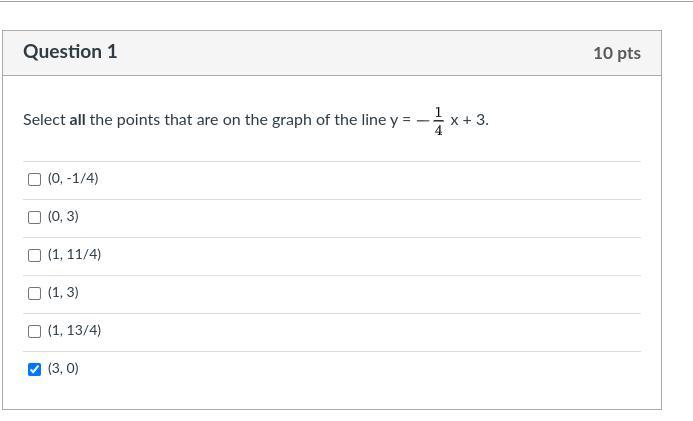693x421 pixels.
Task: Click the "y =" part of equation
Action: [400, 120]
